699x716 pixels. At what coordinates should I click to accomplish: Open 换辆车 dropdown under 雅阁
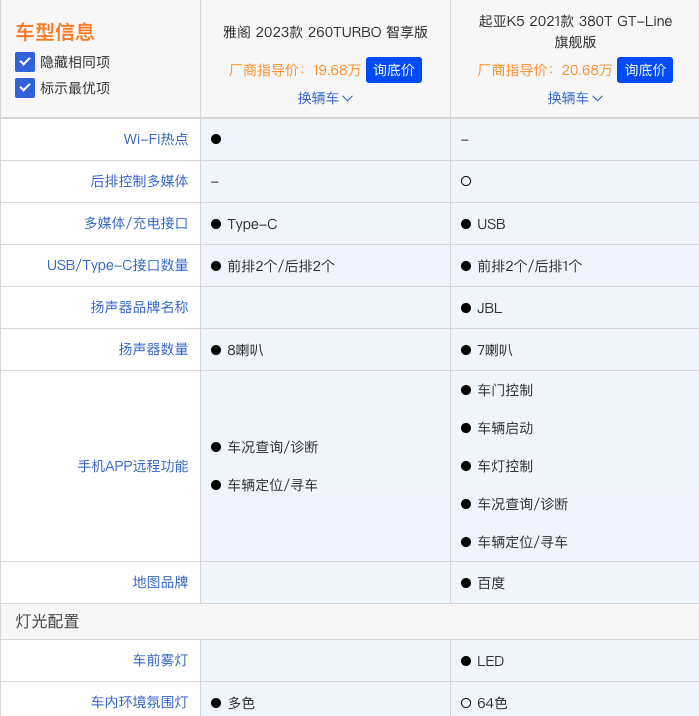325,98
